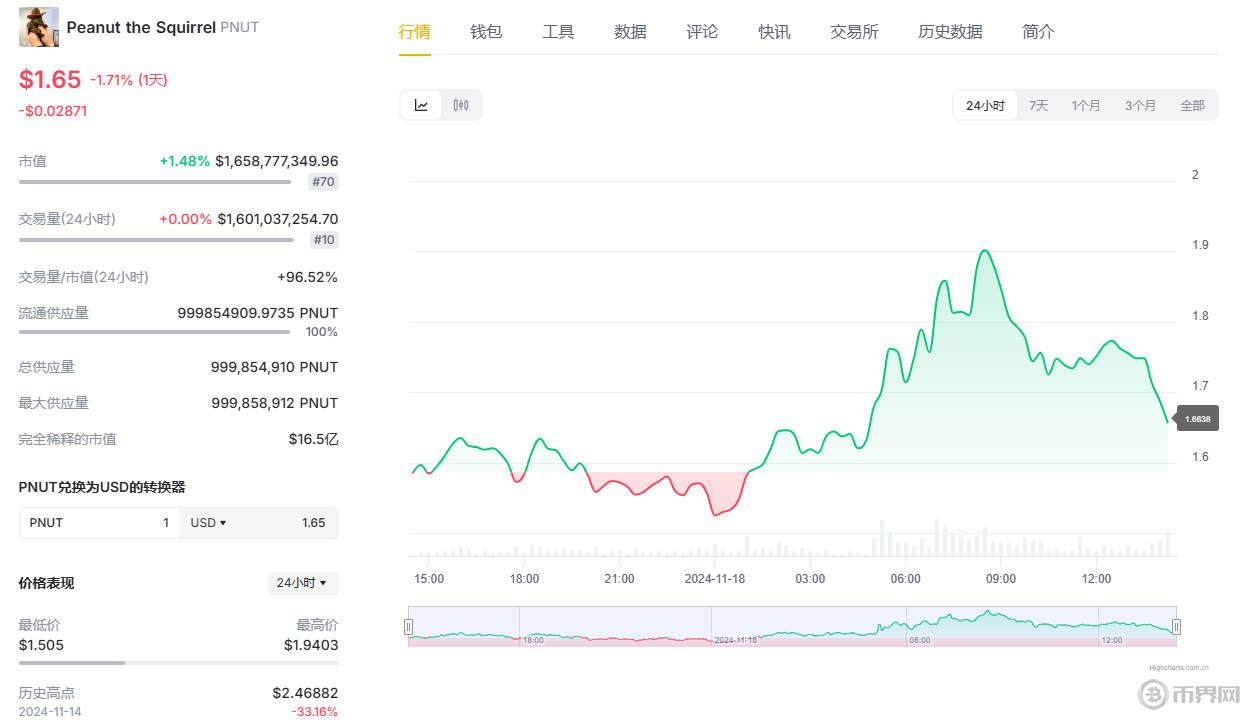
Task: Click the right range navigator handle
Action: tap(1176, 627)
